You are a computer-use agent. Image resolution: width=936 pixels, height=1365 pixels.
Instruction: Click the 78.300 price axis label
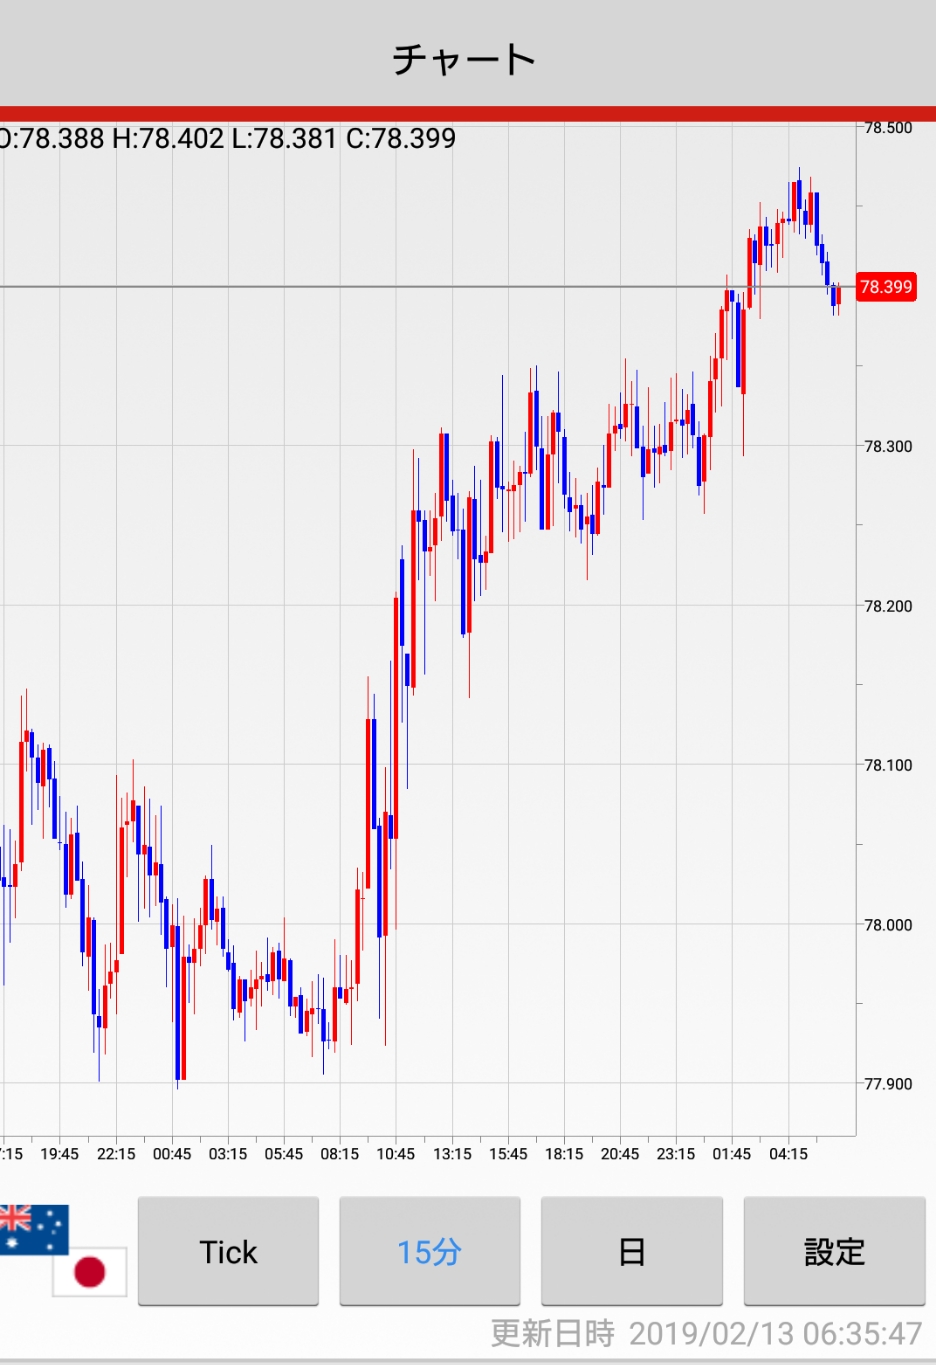(x=888, y=447)
